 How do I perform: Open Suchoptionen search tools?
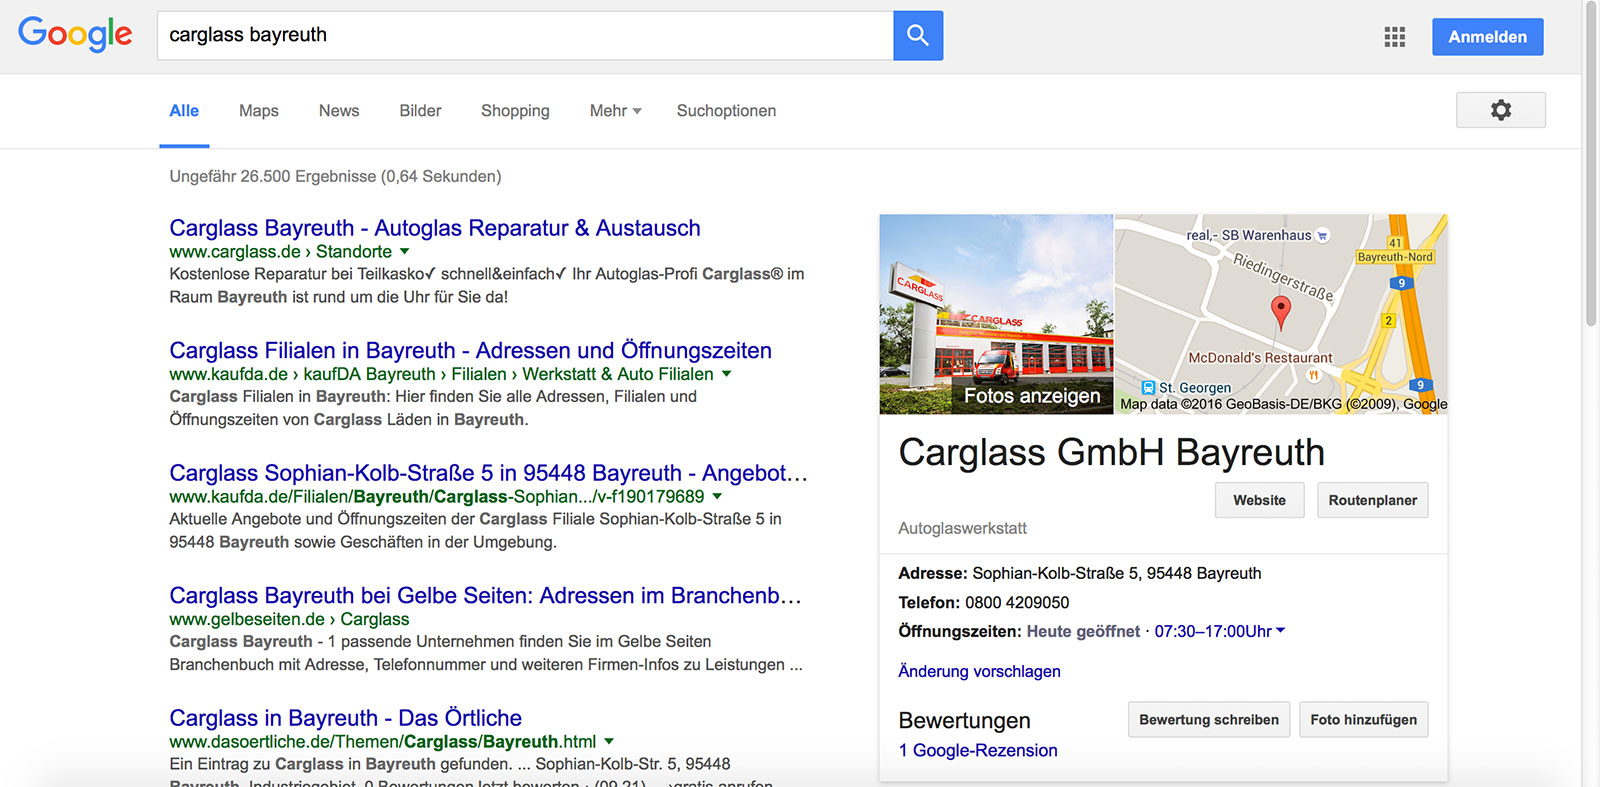(x=726, y=111)
